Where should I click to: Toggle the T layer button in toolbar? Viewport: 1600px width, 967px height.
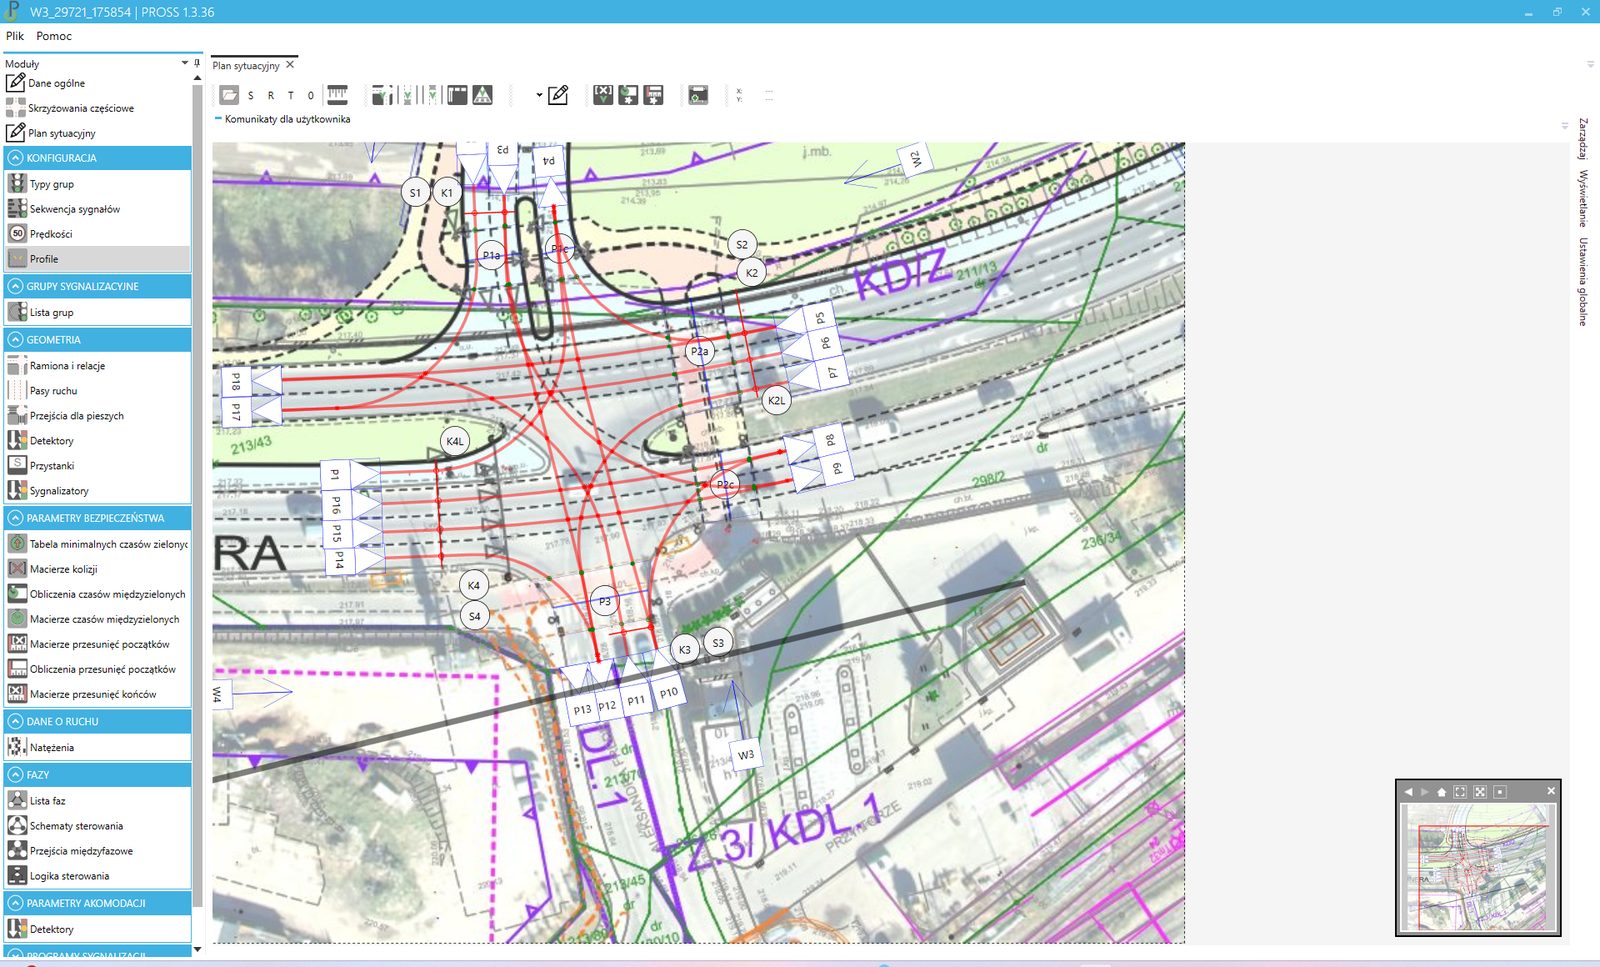click(x=291, y=96)
